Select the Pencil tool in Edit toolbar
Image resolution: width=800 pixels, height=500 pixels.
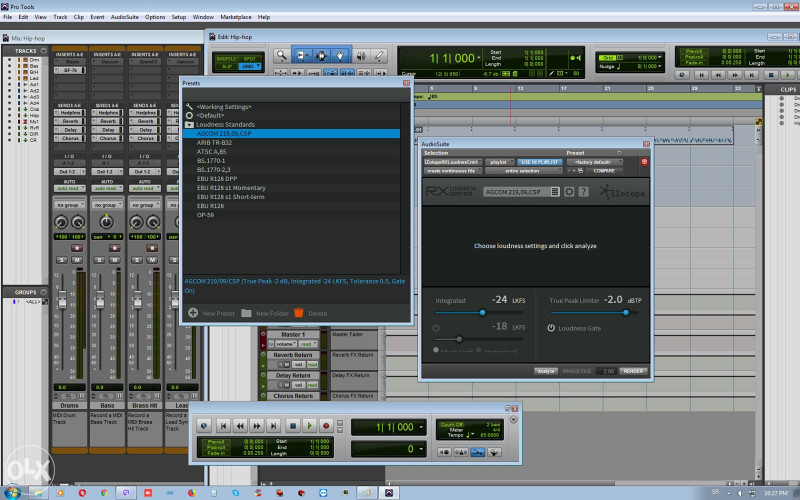pyautogui.click(x=379, y=55)
